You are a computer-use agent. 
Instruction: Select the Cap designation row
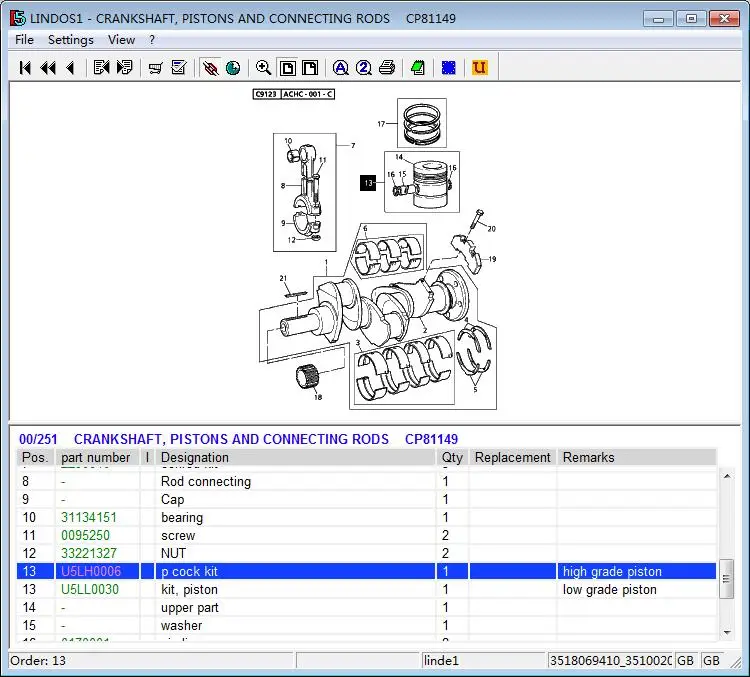[x=366, y=499]
